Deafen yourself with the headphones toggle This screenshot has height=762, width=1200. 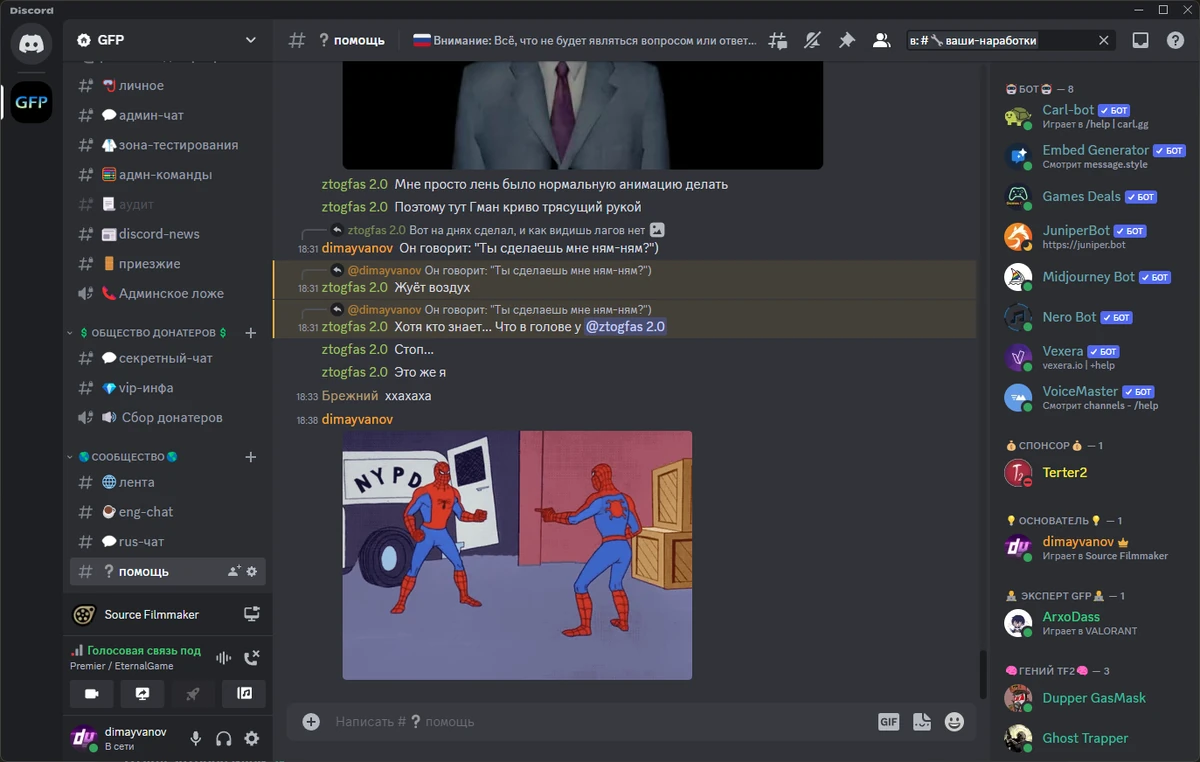point(223,738)
